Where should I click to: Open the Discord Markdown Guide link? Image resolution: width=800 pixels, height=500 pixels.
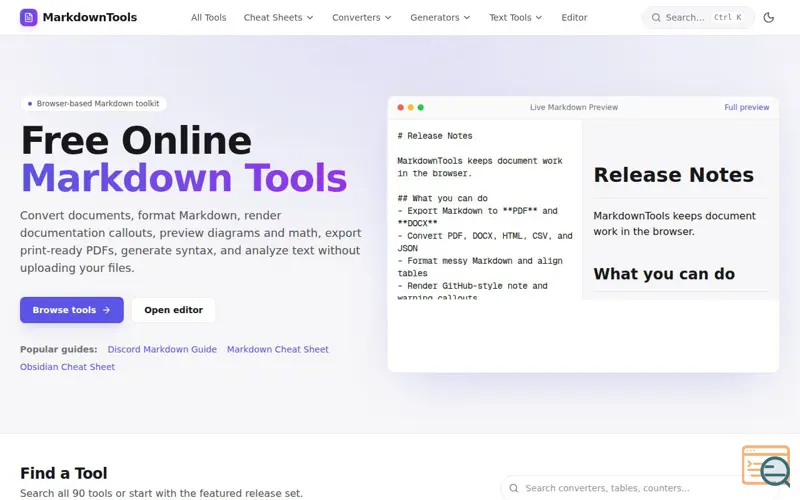(162, 349)
